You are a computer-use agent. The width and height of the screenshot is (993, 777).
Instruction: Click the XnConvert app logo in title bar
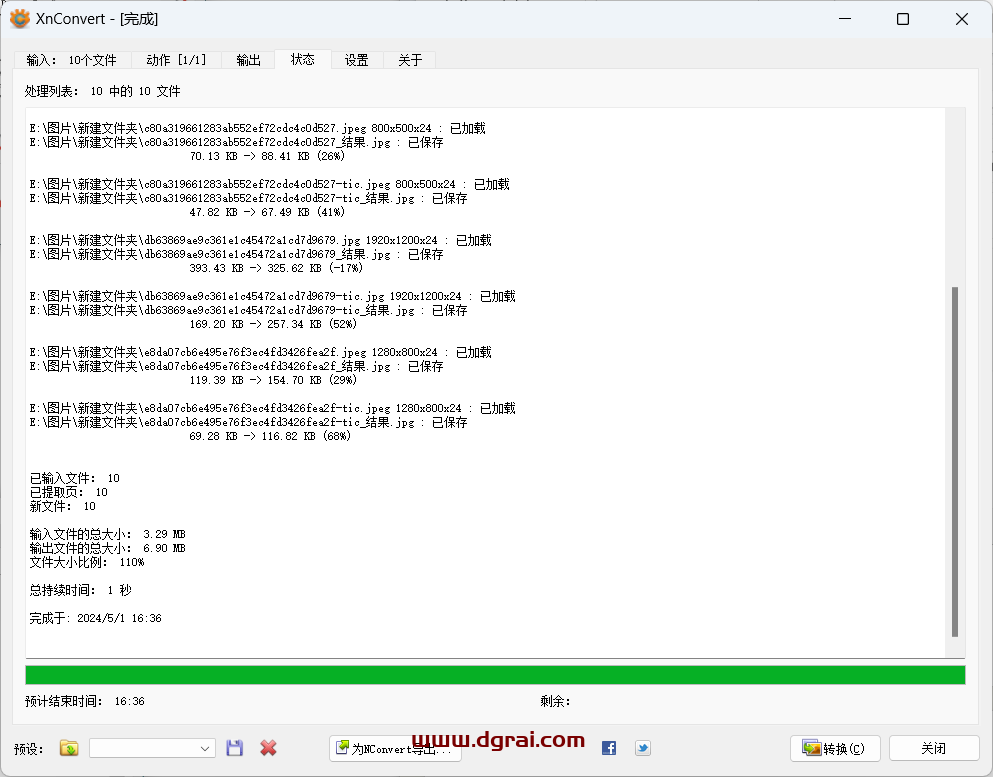20,19
